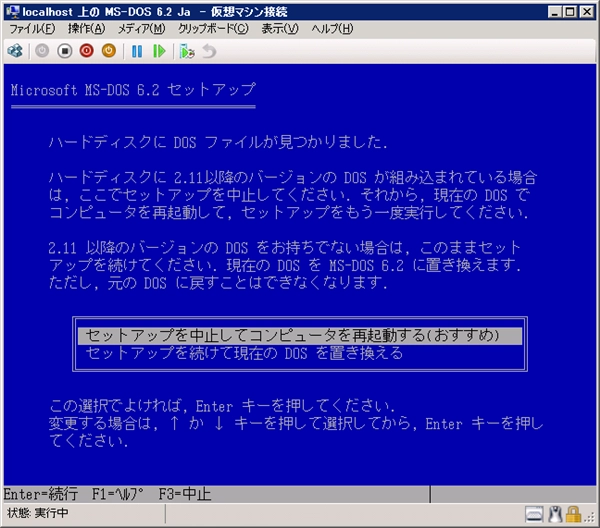Turn off the VM with the stop icon
The image size is (600, 528).
[65, 51]
